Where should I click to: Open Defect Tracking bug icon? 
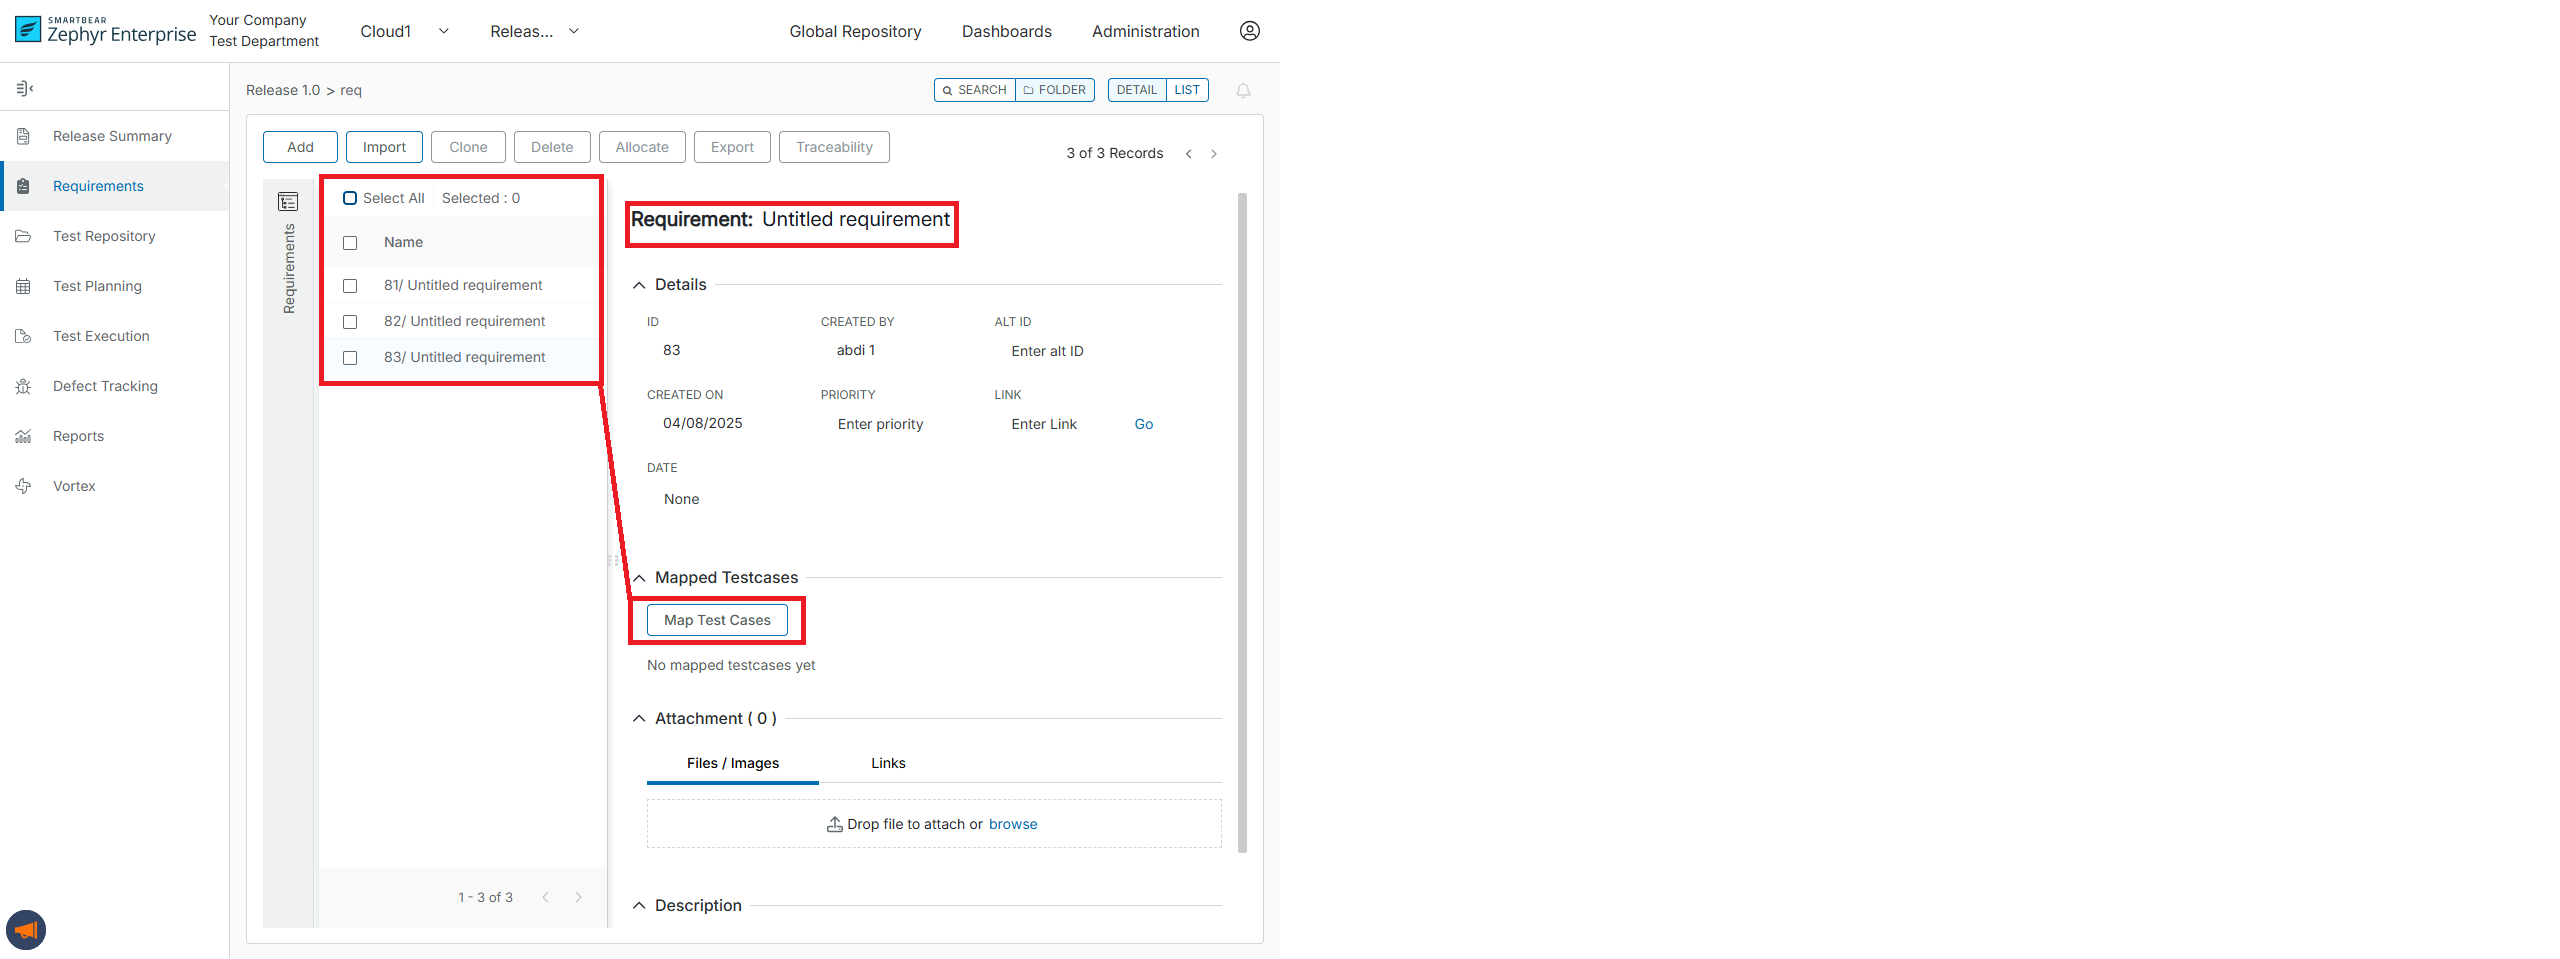pos(24,386)
